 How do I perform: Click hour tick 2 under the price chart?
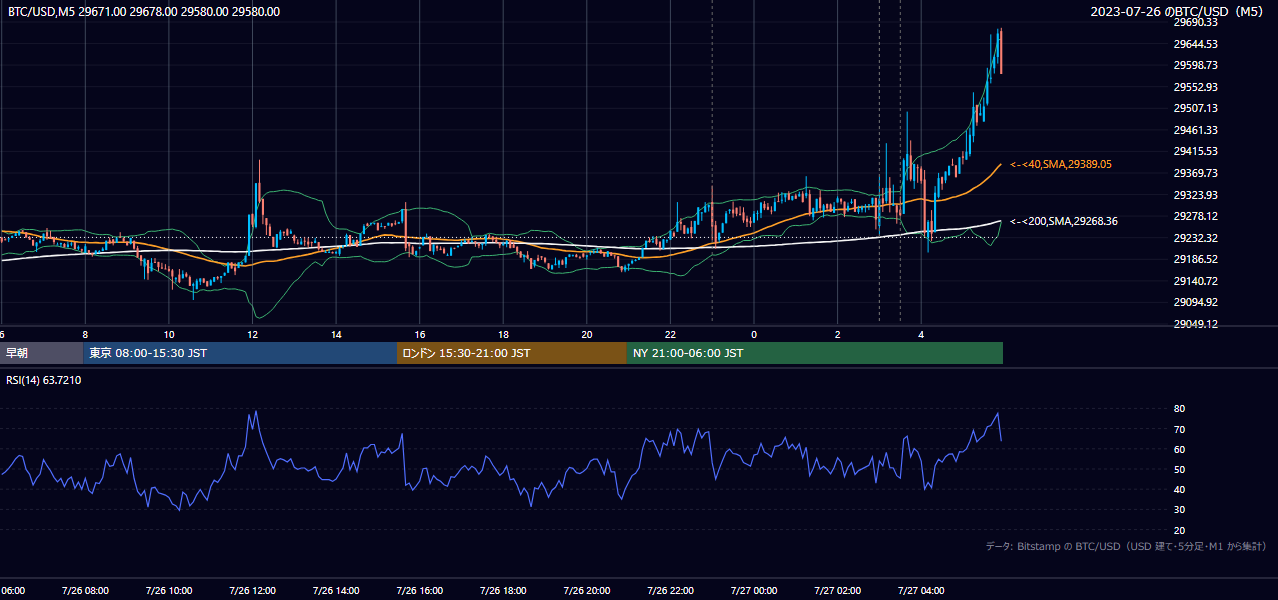[838, 335]
